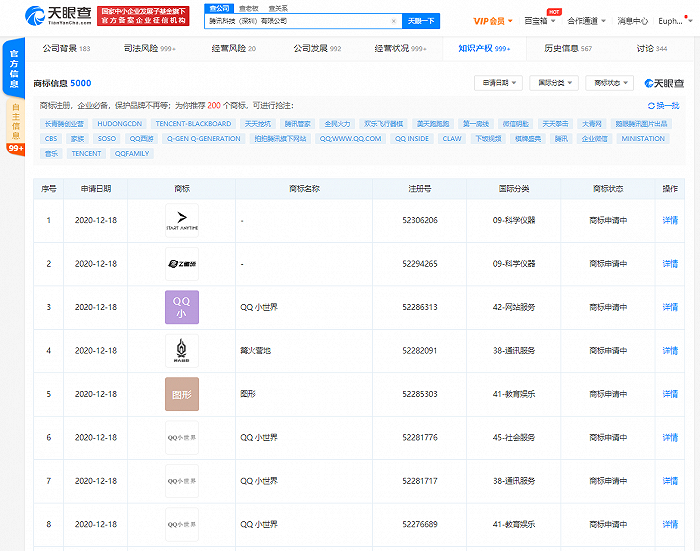
Task: Click the QQ;WWW.QQ.COM trademark tag
Action: 350,138
